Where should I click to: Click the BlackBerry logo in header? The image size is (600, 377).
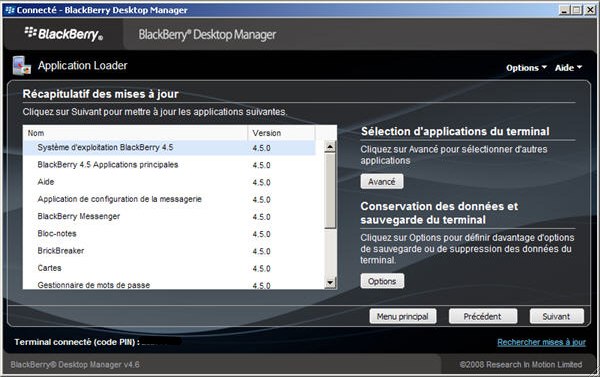click(x=64, y=34)
